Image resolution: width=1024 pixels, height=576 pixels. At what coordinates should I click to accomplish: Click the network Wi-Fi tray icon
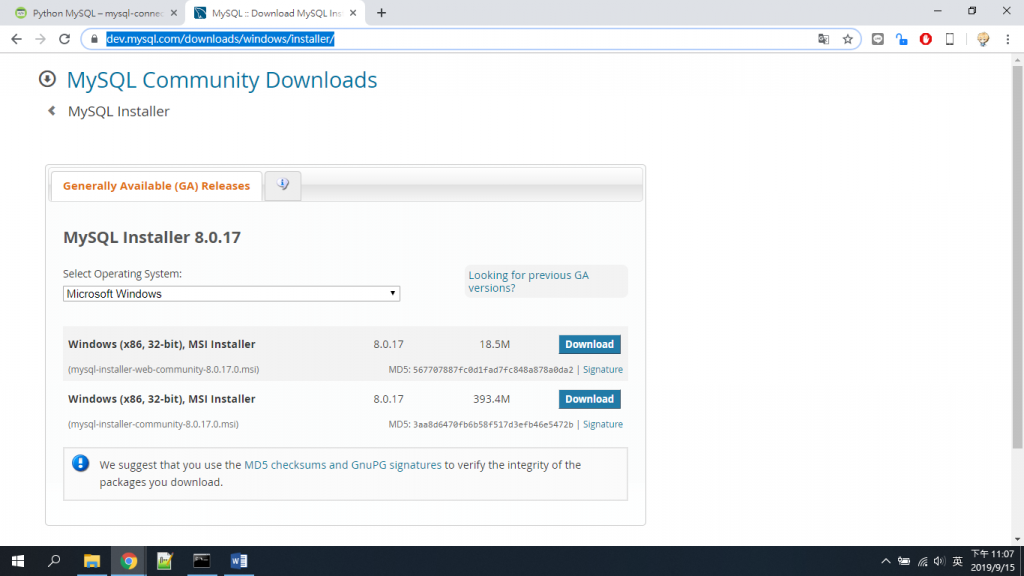pos(922,562)
